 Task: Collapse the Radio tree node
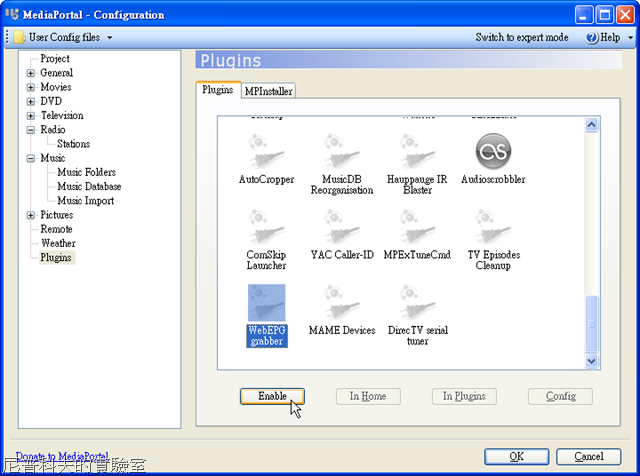31,130
